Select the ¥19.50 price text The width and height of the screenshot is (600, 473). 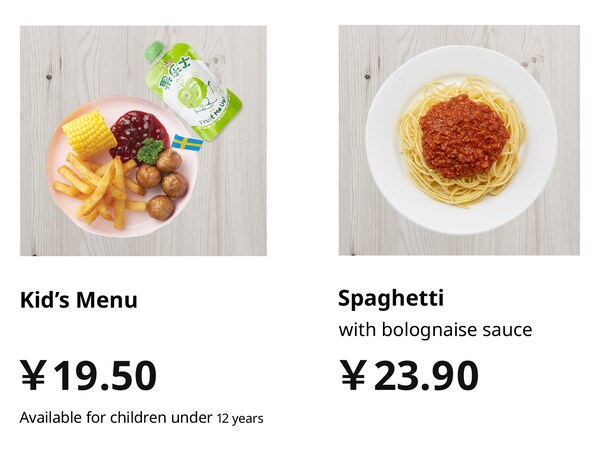(88, 375)
